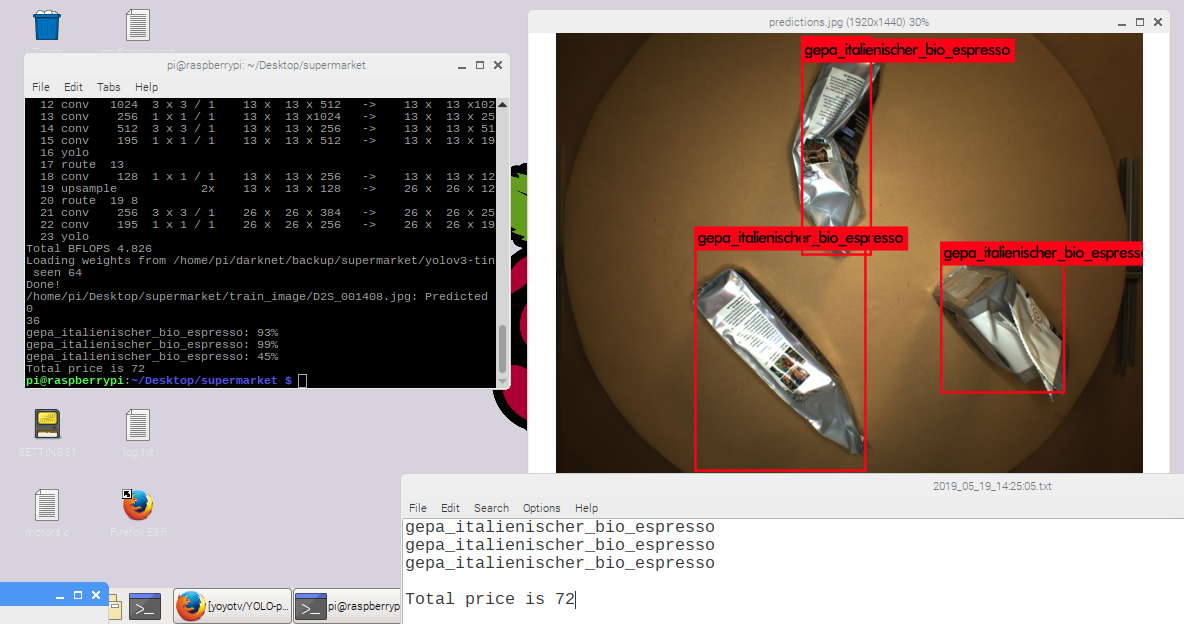Open the File menu in the terminal window
1184x624 pixels.
(x=41, y=87)
